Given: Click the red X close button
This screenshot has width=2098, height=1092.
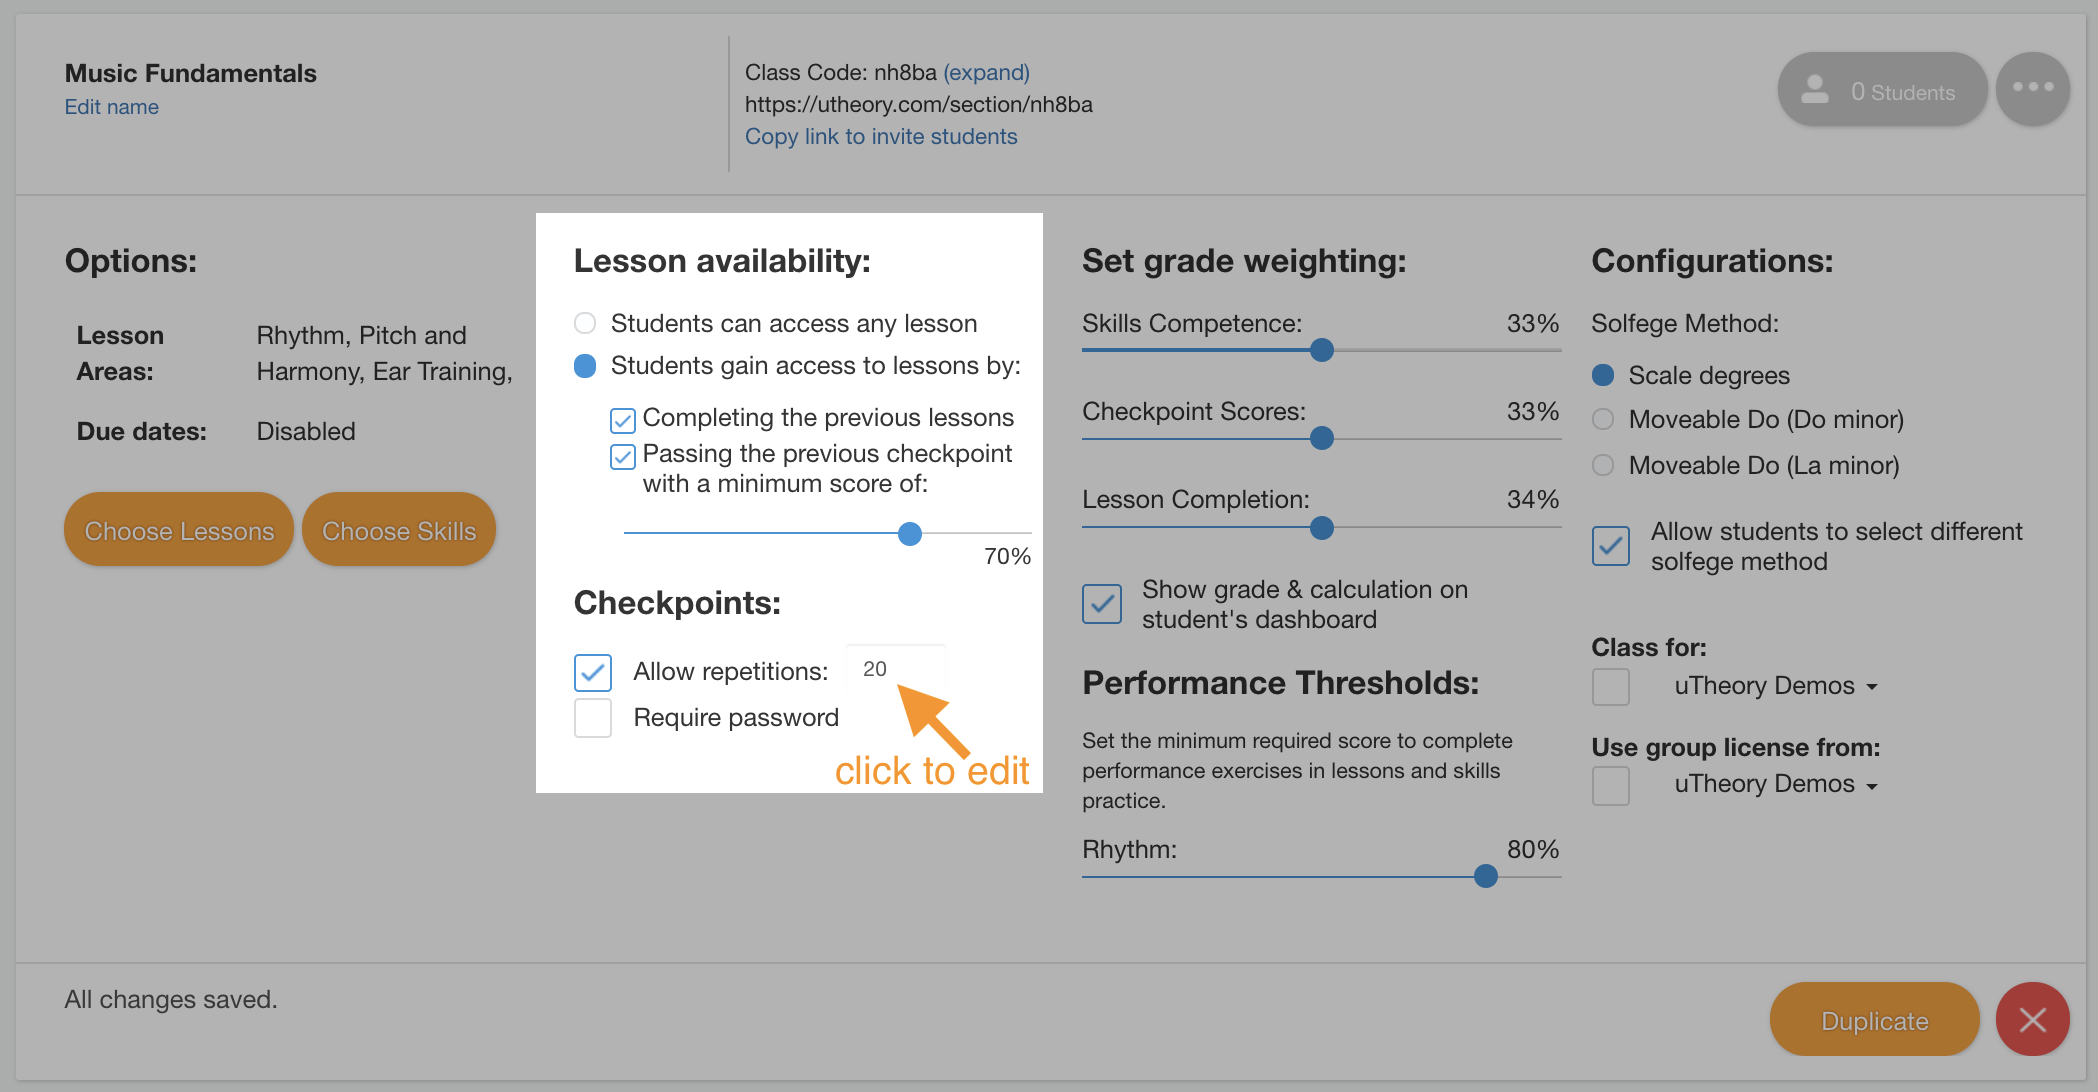Looking at the screenshot, I should click(2032, 1019).
